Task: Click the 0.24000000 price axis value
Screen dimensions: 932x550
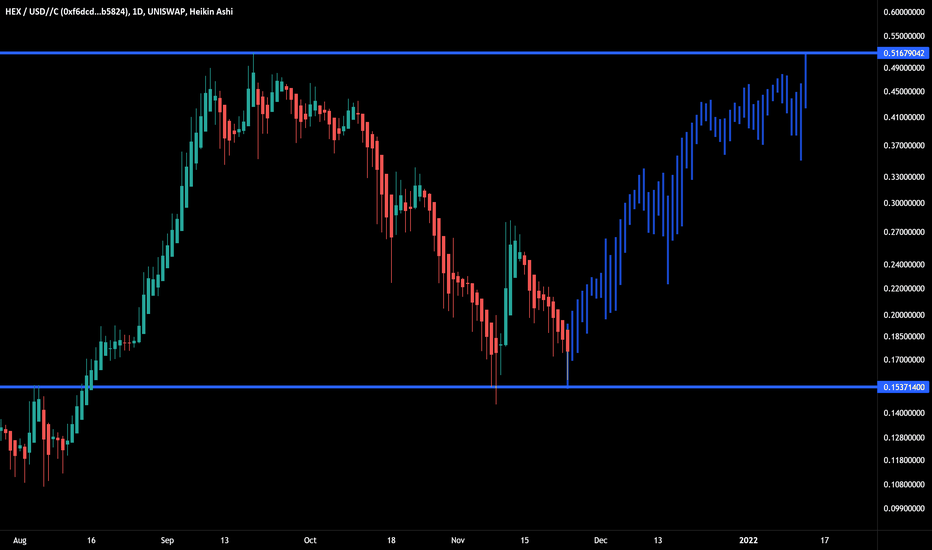Action: tap(904, 264)
